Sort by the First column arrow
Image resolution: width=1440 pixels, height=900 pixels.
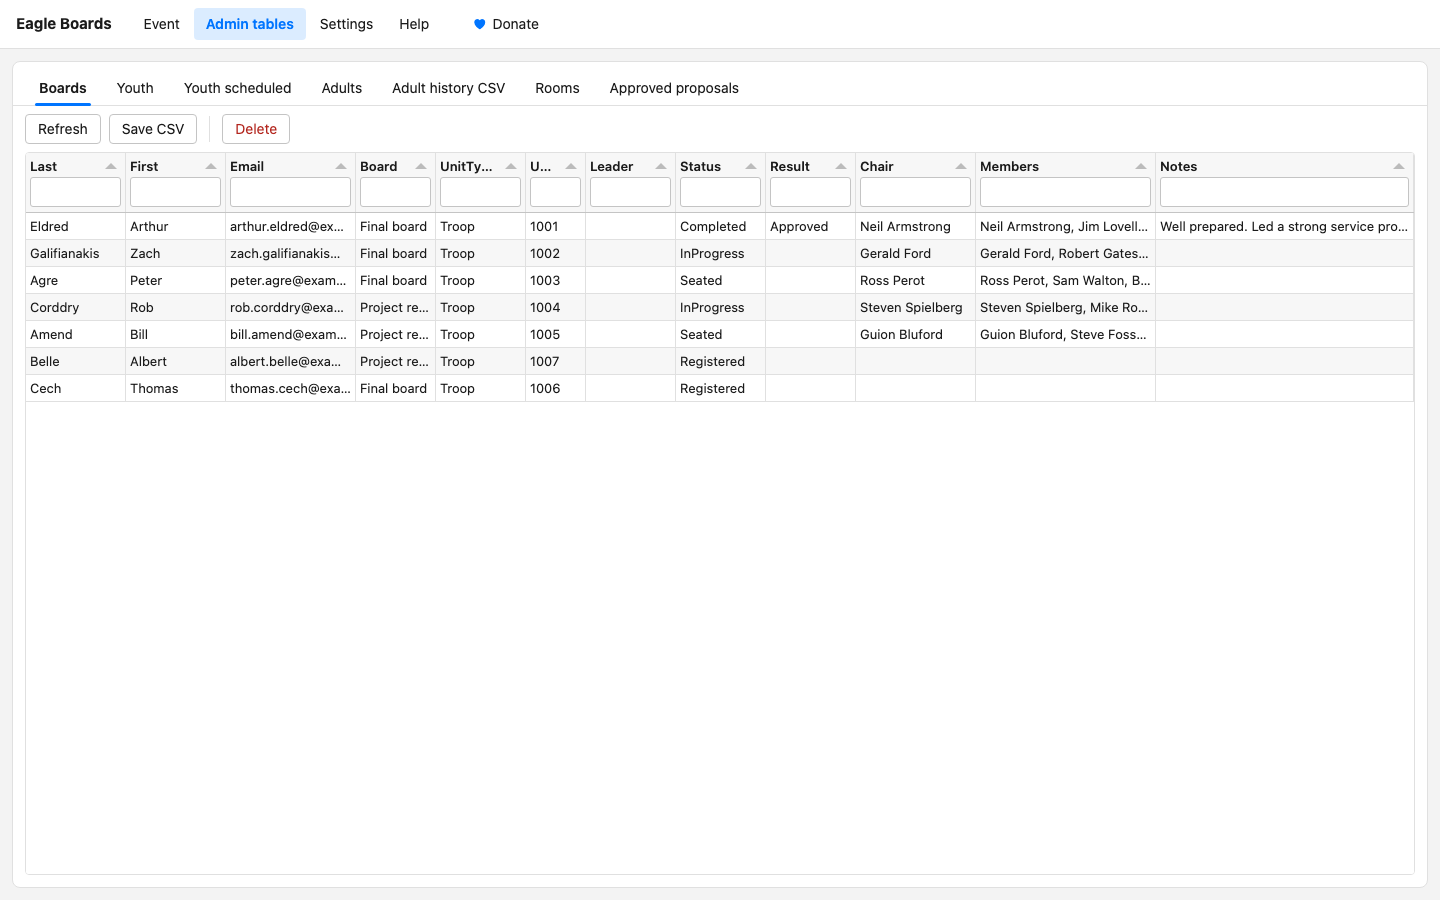point(211,167)
